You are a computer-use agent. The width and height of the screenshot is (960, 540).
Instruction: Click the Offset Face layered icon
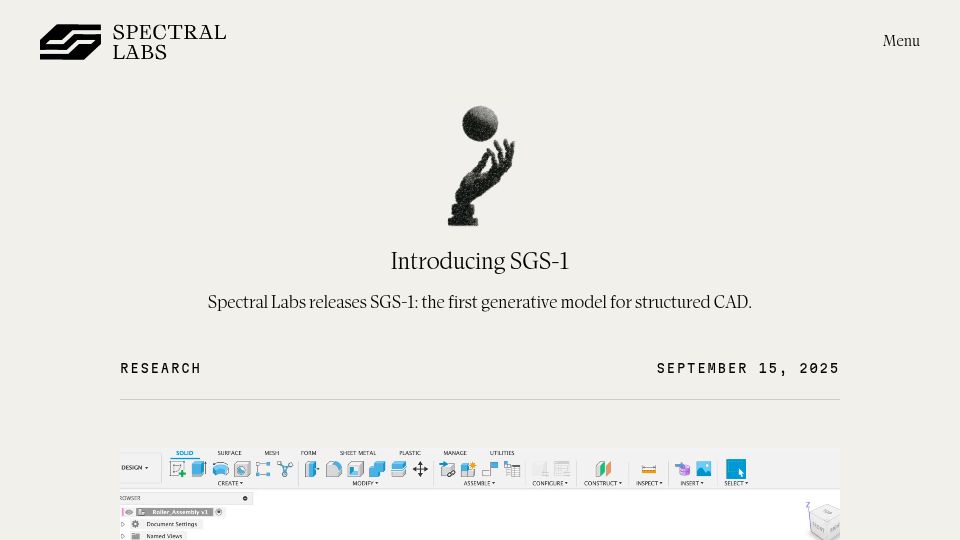coord(399,469)
